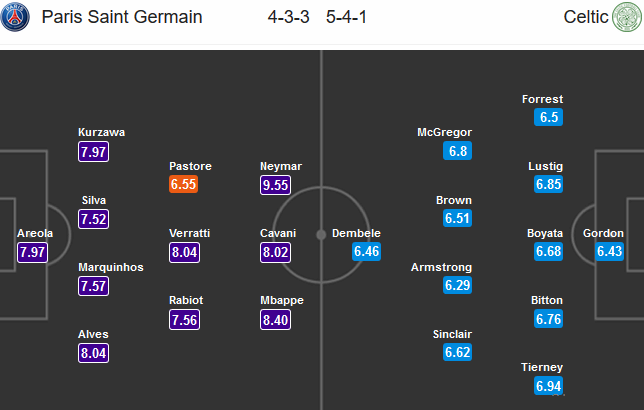Image resolution: width=644 pixels, height=410 pixels.
Task: Click the 4-3-3 formation label
Action: (x=288, y=17)
